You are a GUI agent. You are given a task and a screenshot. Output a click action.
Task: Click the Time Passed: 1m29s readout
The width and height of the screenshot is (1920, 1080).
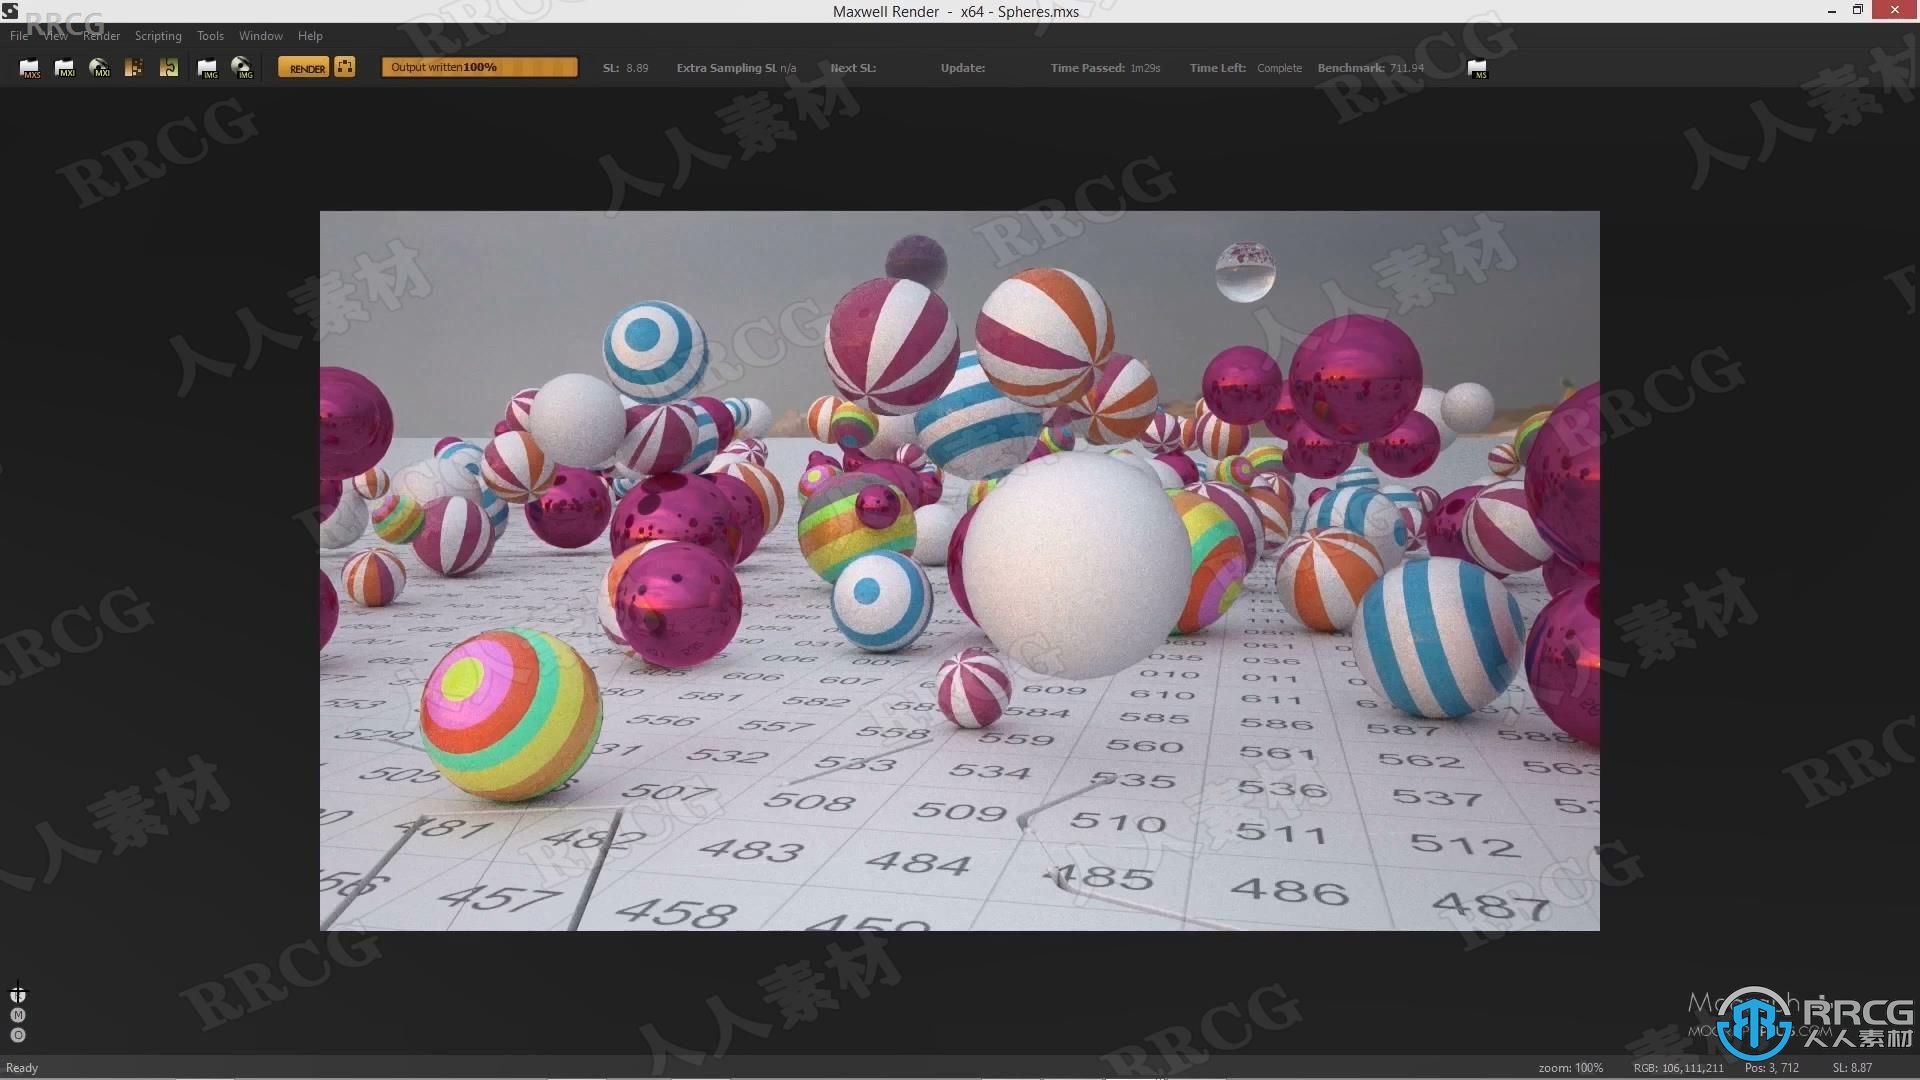1105,68
